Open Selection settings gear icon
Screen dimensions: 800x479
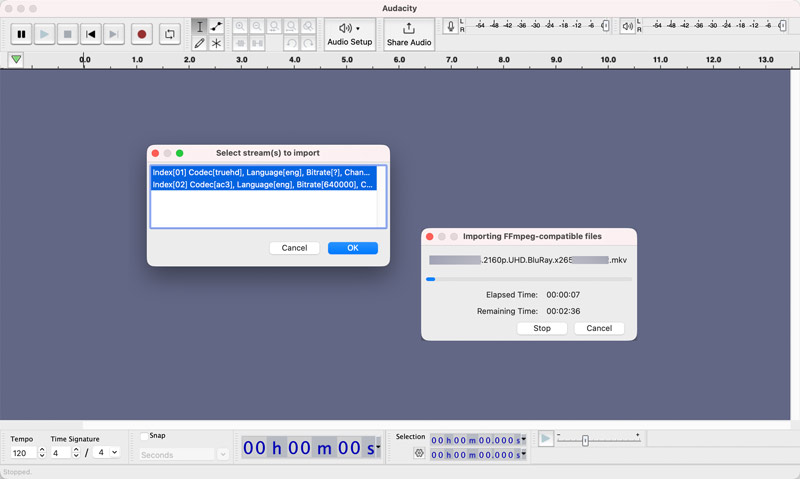419,453
